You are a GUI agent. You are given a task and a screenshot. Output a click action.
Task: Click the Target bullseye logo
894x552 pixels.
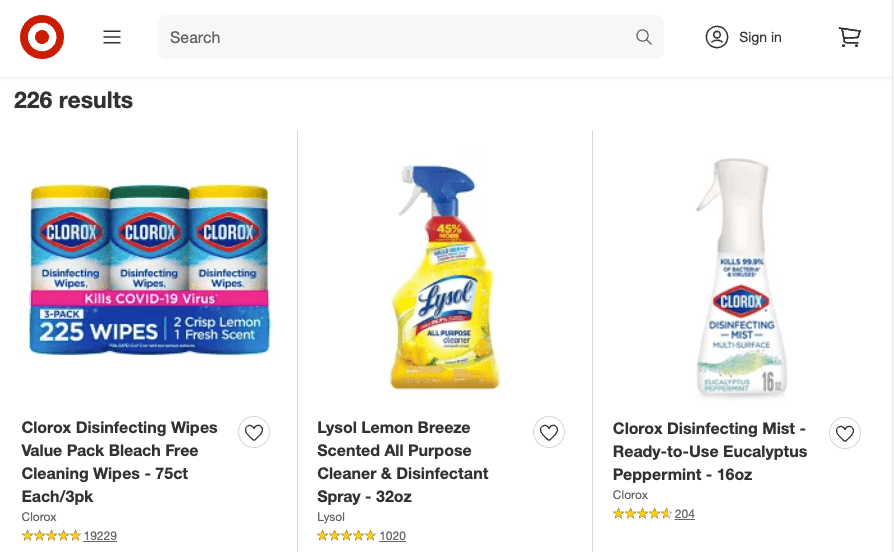point(42,38)
